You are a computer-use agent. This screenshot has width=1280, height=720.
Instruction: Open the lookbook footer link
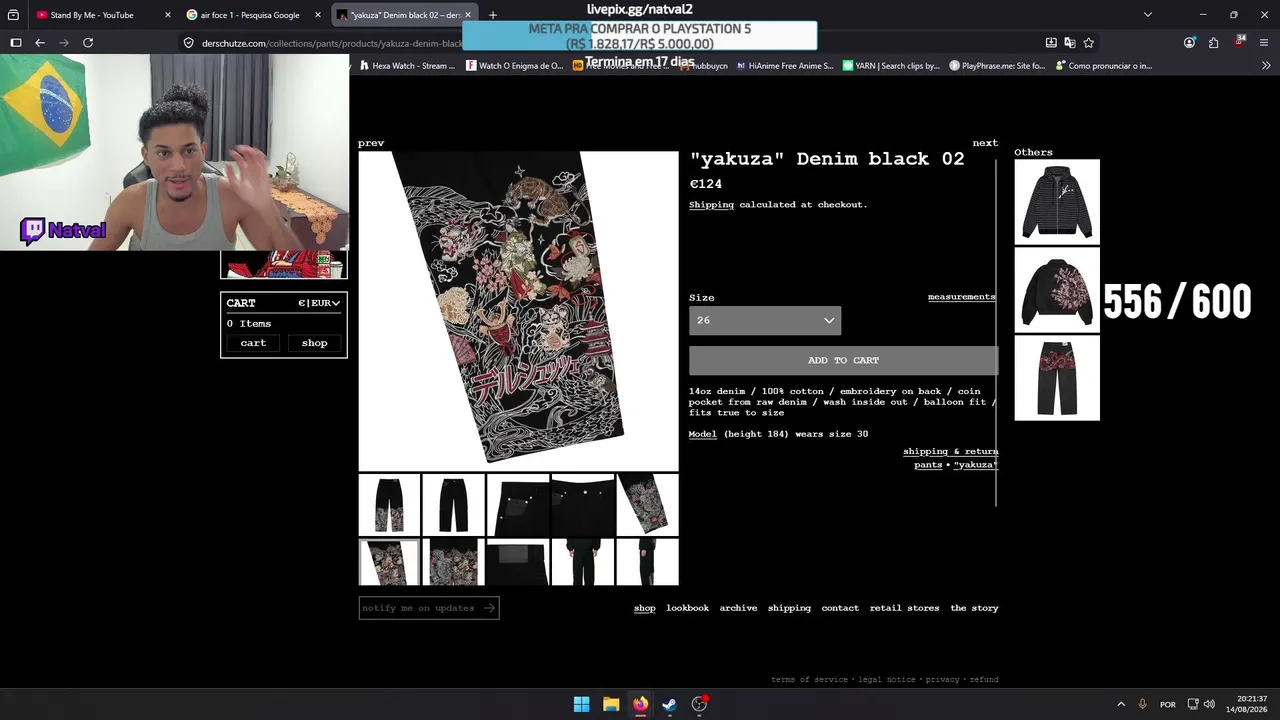tap(688, 608)
